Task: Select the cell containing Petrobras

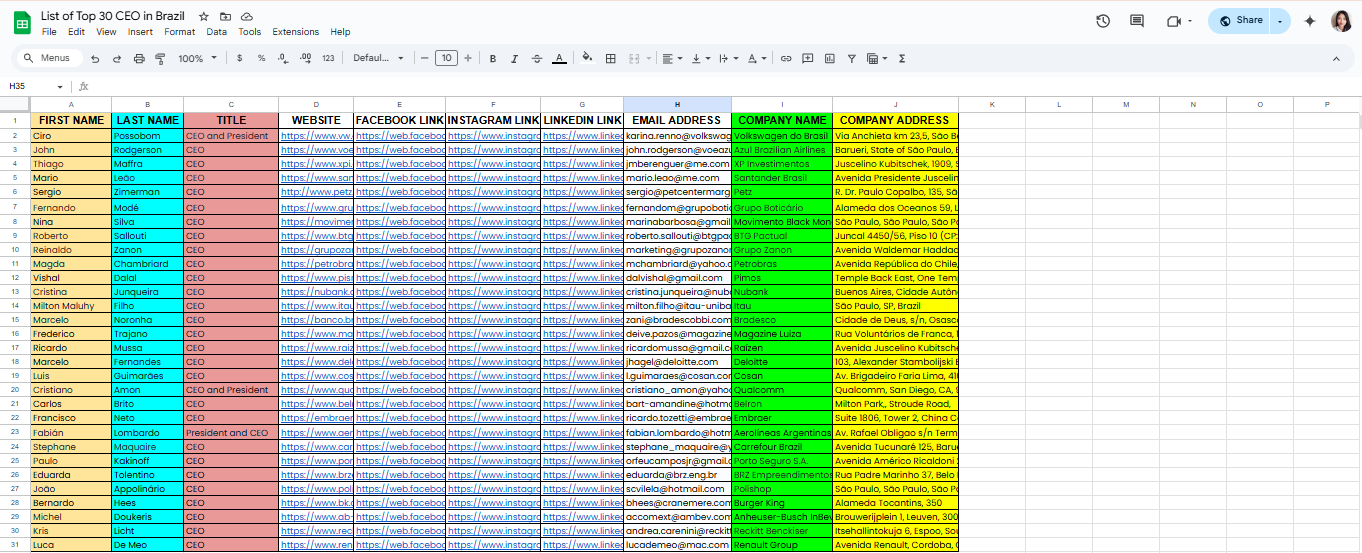Action: point(782,264)
